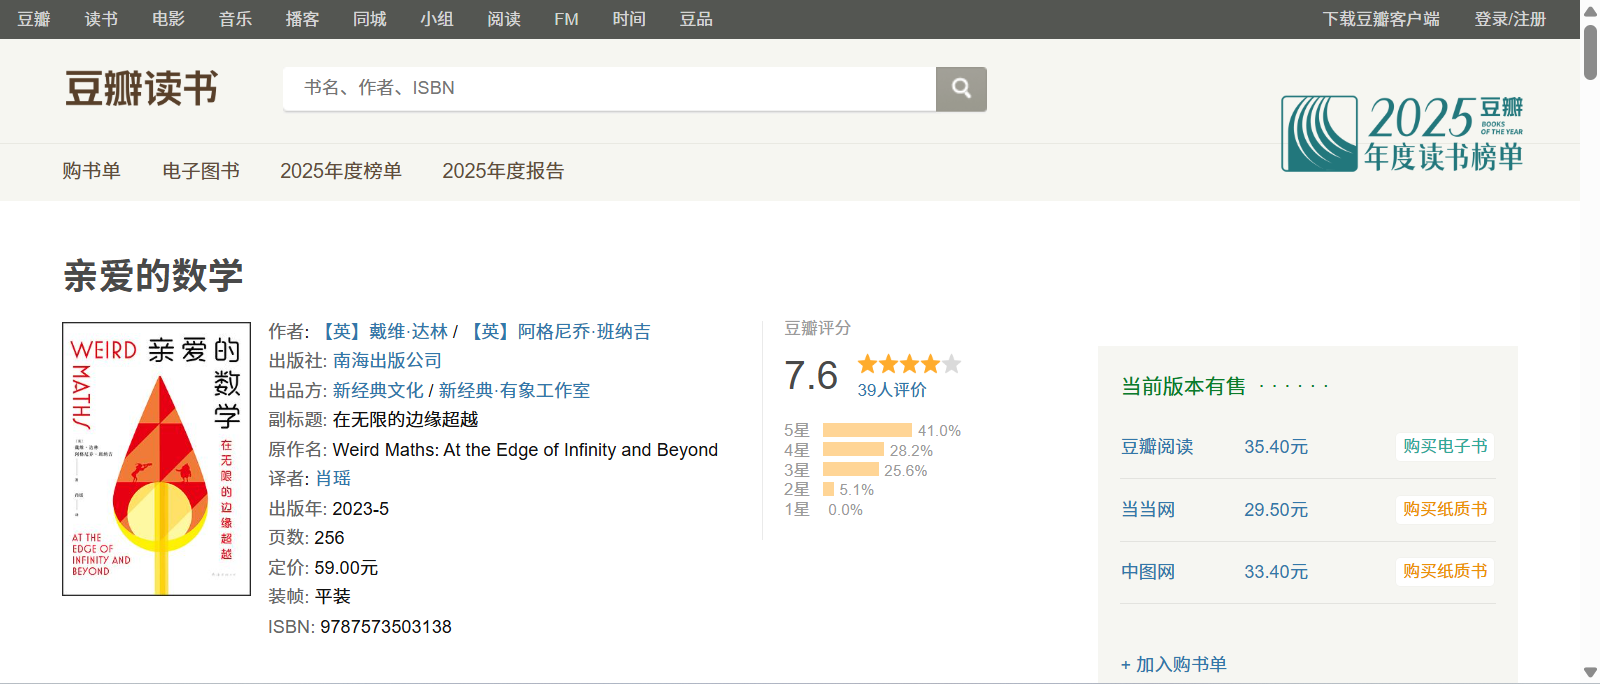1600x684 pixels.
Task: Click 购买纸质书 for 当当网
Action: (x=1445, y=509)
